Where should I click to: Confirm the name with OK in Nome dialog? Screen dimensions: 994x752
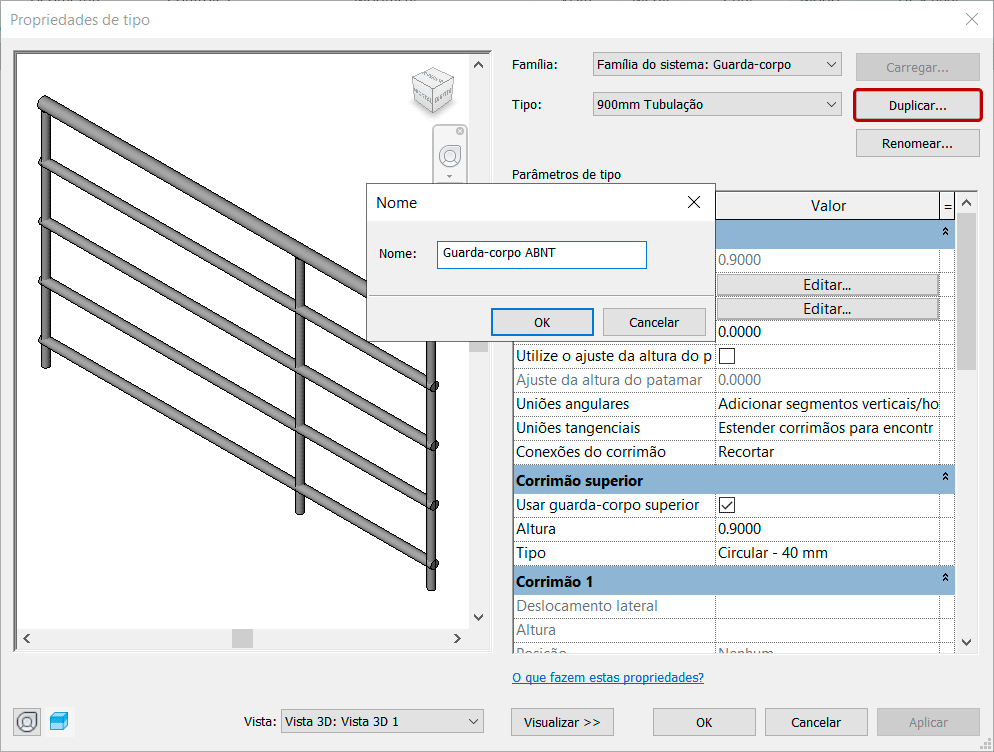click(x=542, y=322)
